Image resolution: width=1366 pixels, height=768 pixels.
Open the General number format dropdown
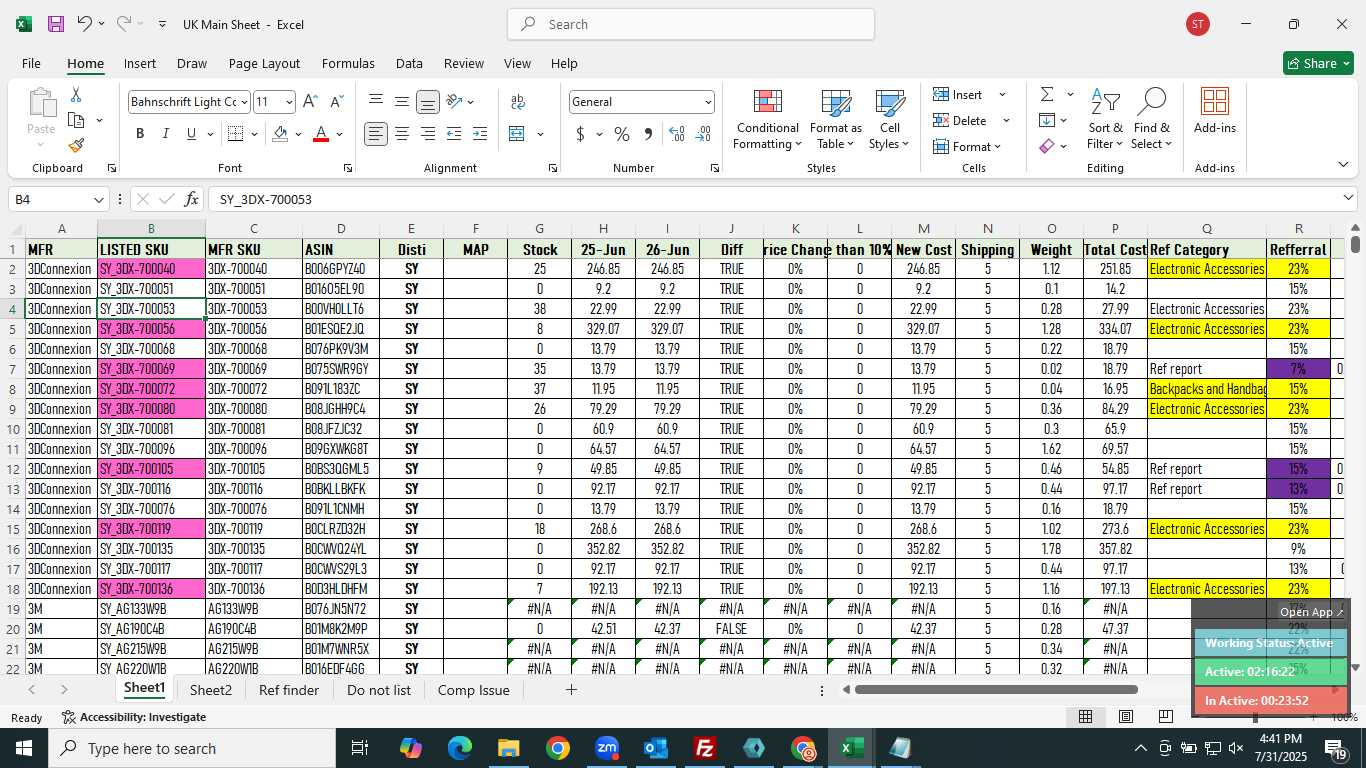(x=708, y=102)
